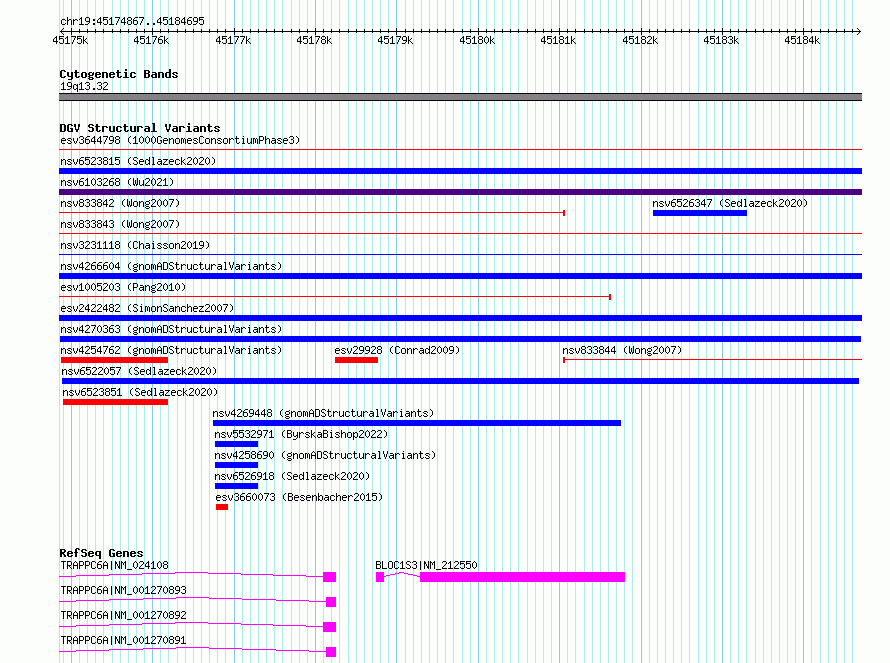Click the blue bar of nsv4269448
The height and width of the screenshot is (663, 890).
(x=417, y=423)
